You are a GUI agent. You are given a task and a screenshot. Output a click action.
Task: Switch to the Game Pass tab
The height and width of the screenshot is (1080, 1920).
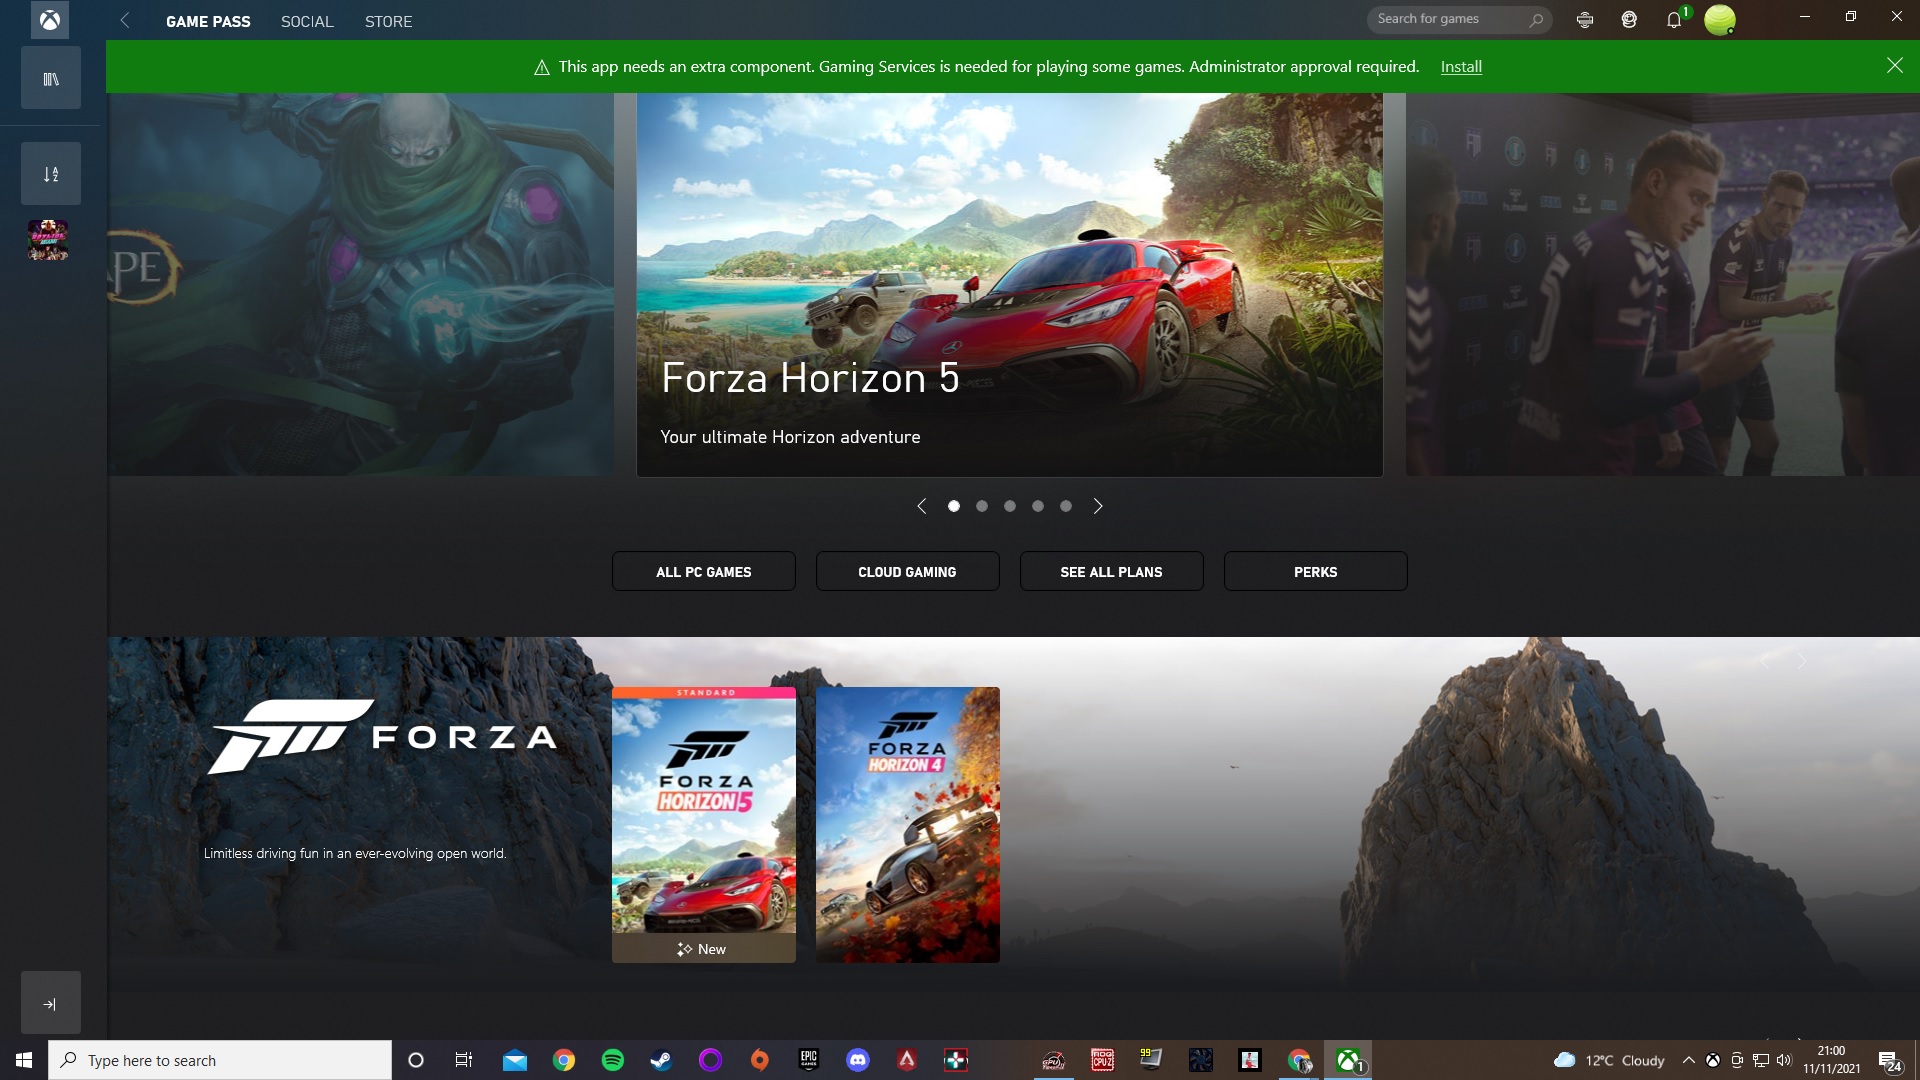tap(208, 21)
